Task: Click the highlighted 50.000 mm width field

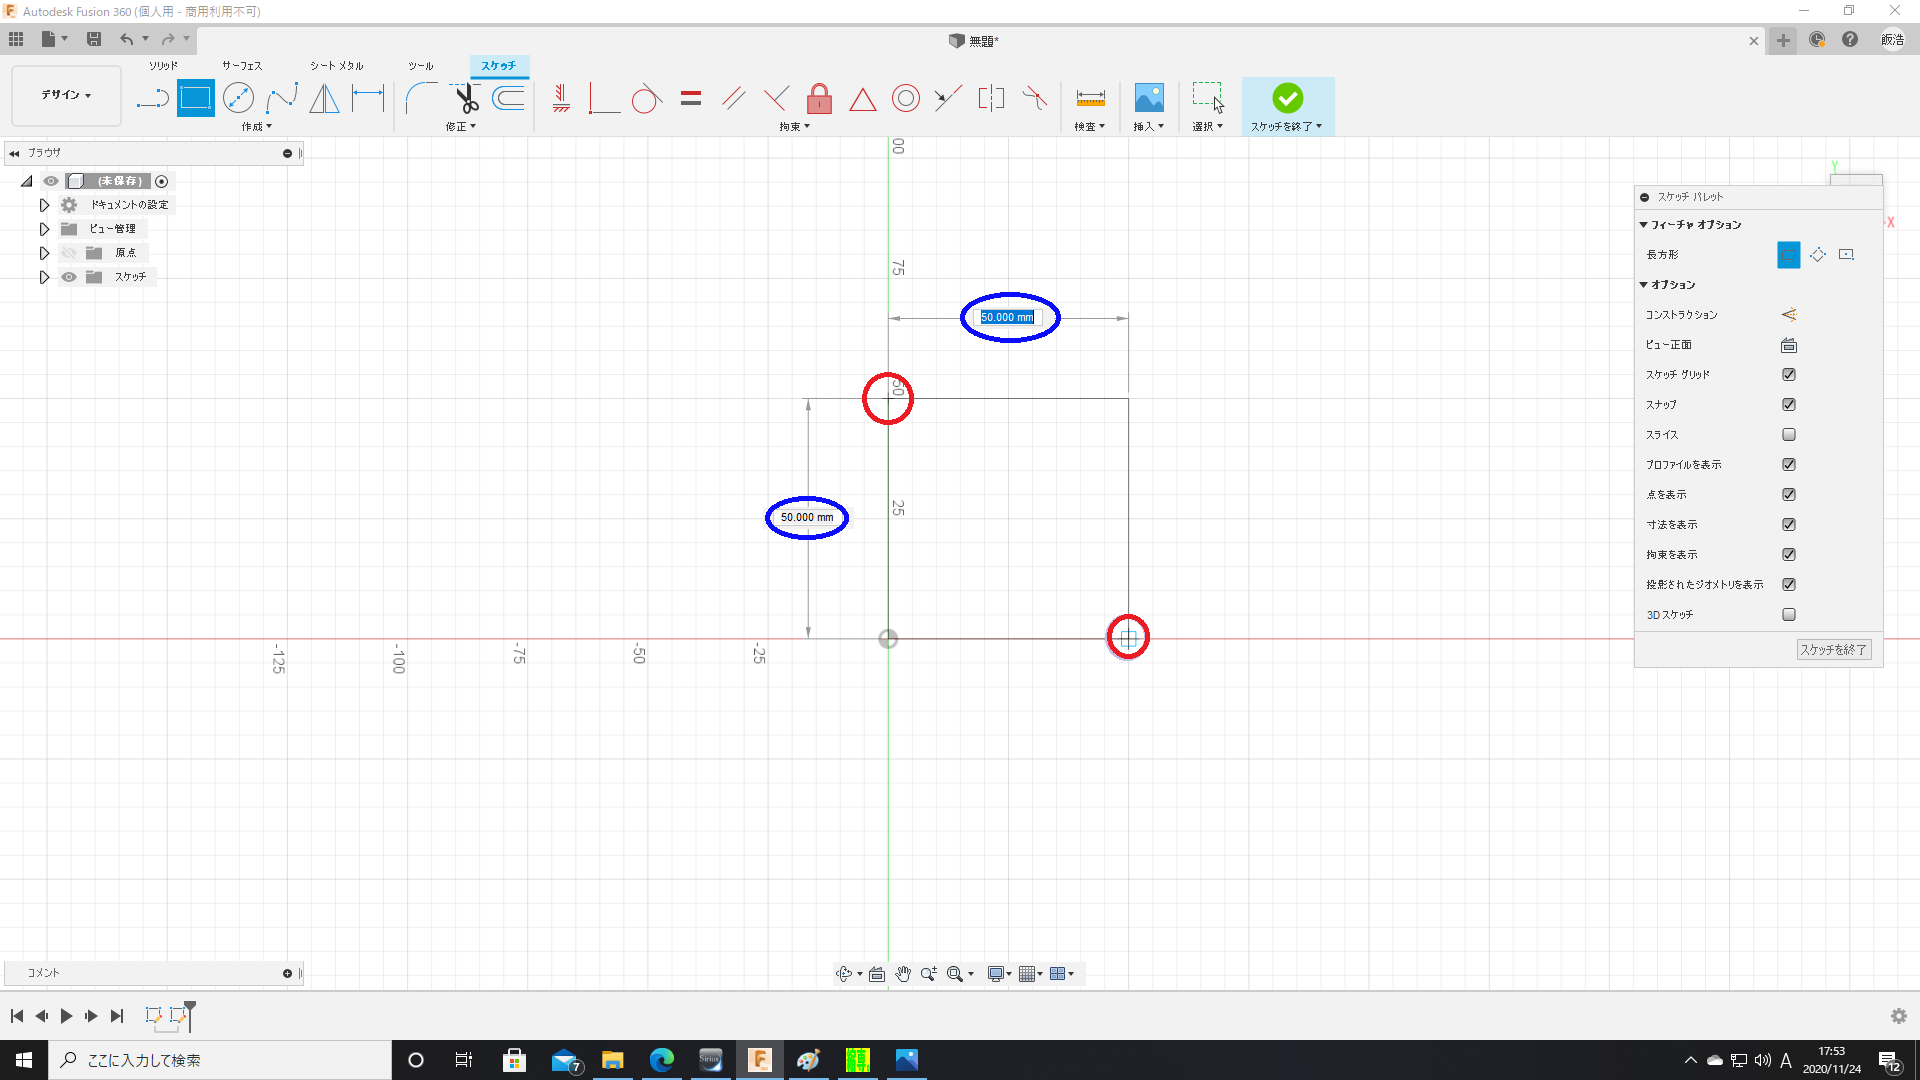Action: click(x=1007, y=318)
